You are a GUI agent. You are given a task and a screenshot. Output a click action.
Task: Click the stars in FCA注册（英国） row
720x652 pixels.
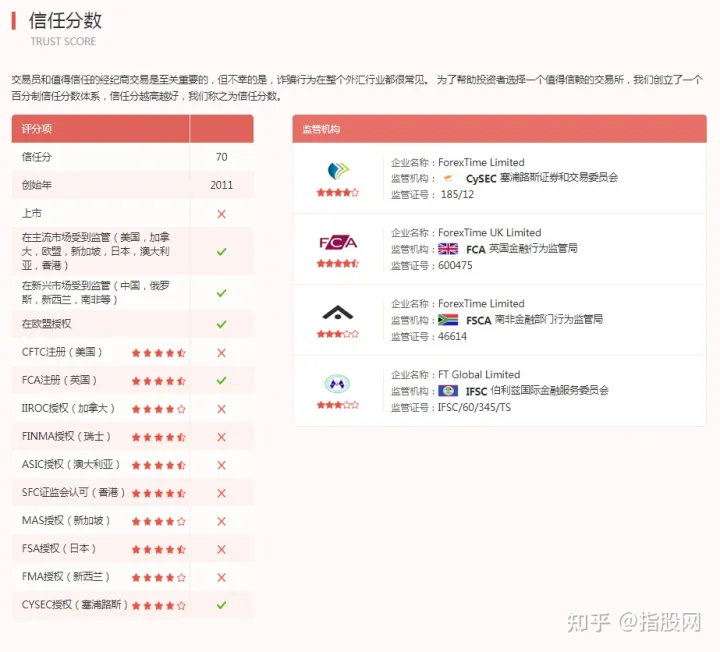[158, 381]
